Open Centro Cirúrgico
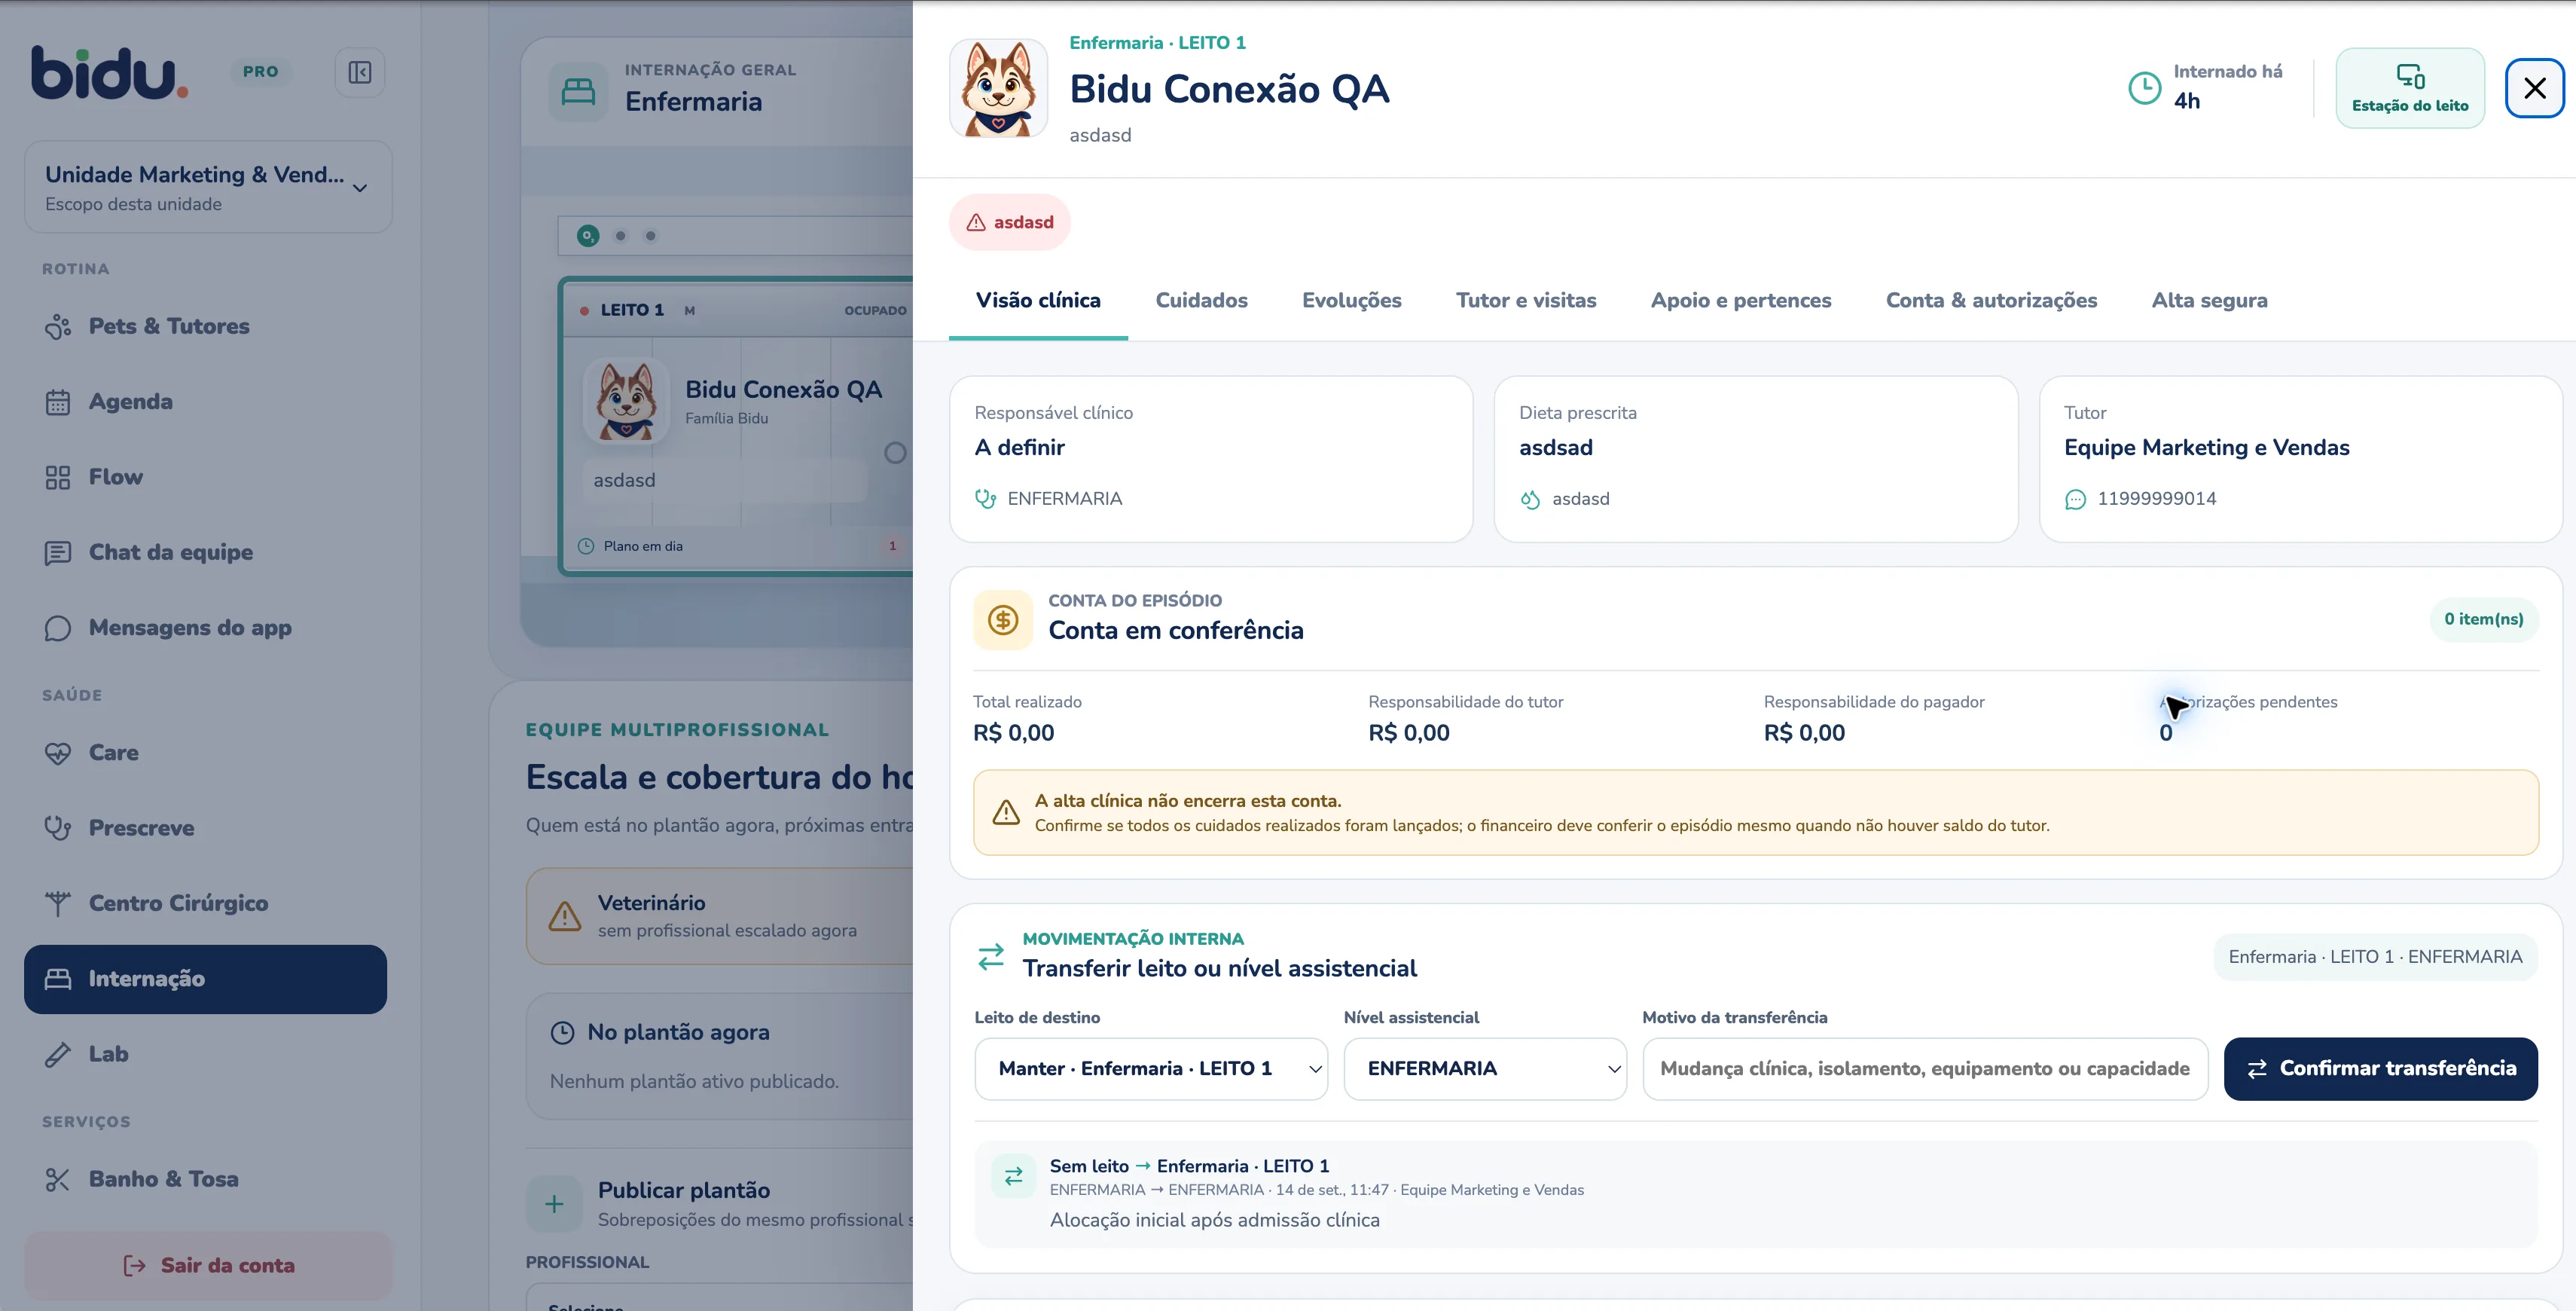 [205, 903]
